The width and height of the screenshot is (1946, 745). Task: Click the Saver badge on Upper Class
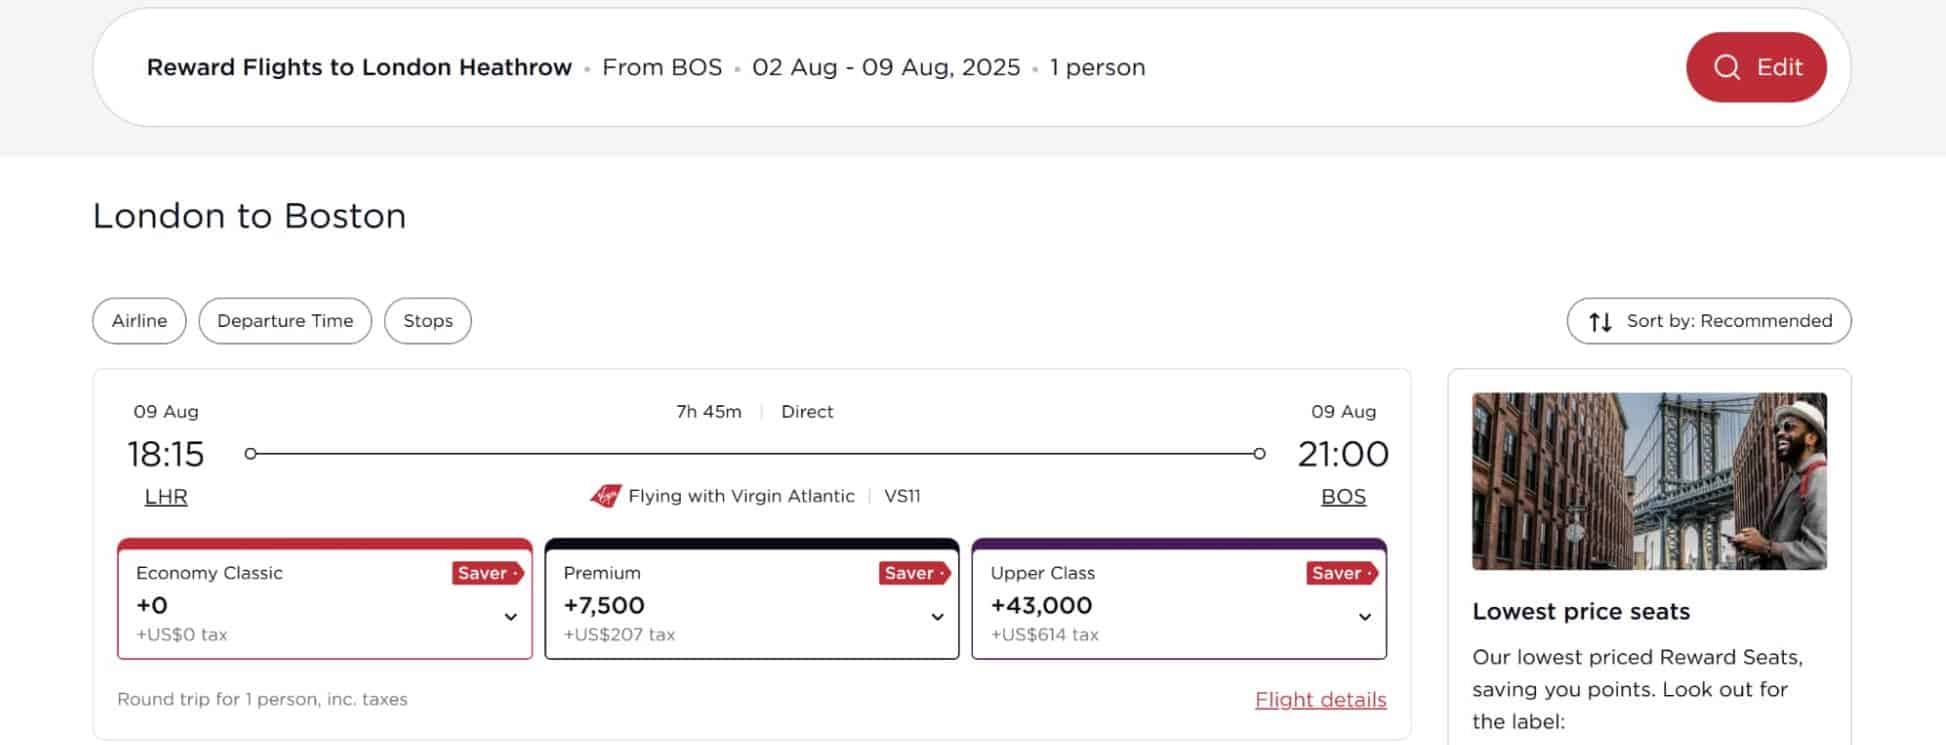pyautogui.click(x=1339, y=573)
